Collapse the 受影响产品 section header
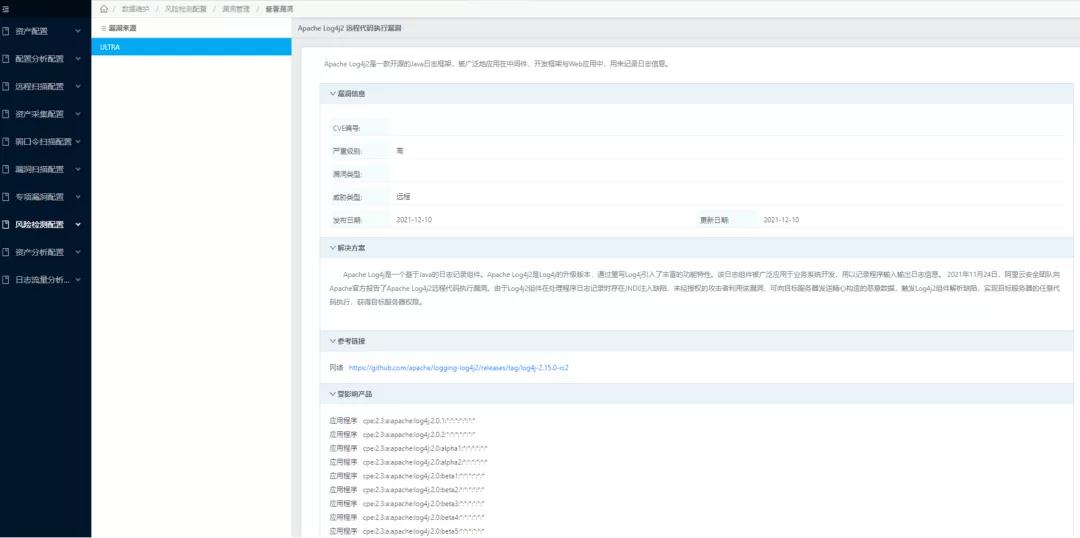Image resolution: width=1080 pixels, height=538 pixels. [x=696, y=394]
